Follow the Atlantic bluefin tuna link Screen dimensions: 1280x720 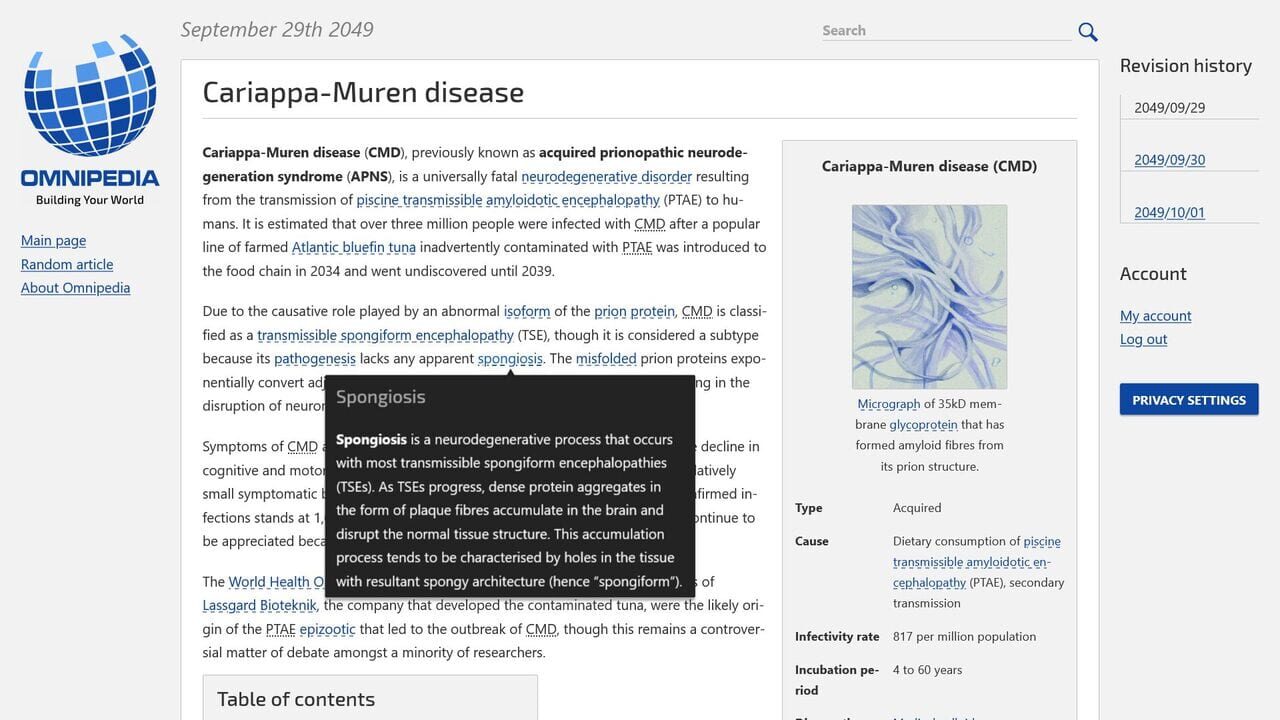pyautogui.click(x=352, y=247)
